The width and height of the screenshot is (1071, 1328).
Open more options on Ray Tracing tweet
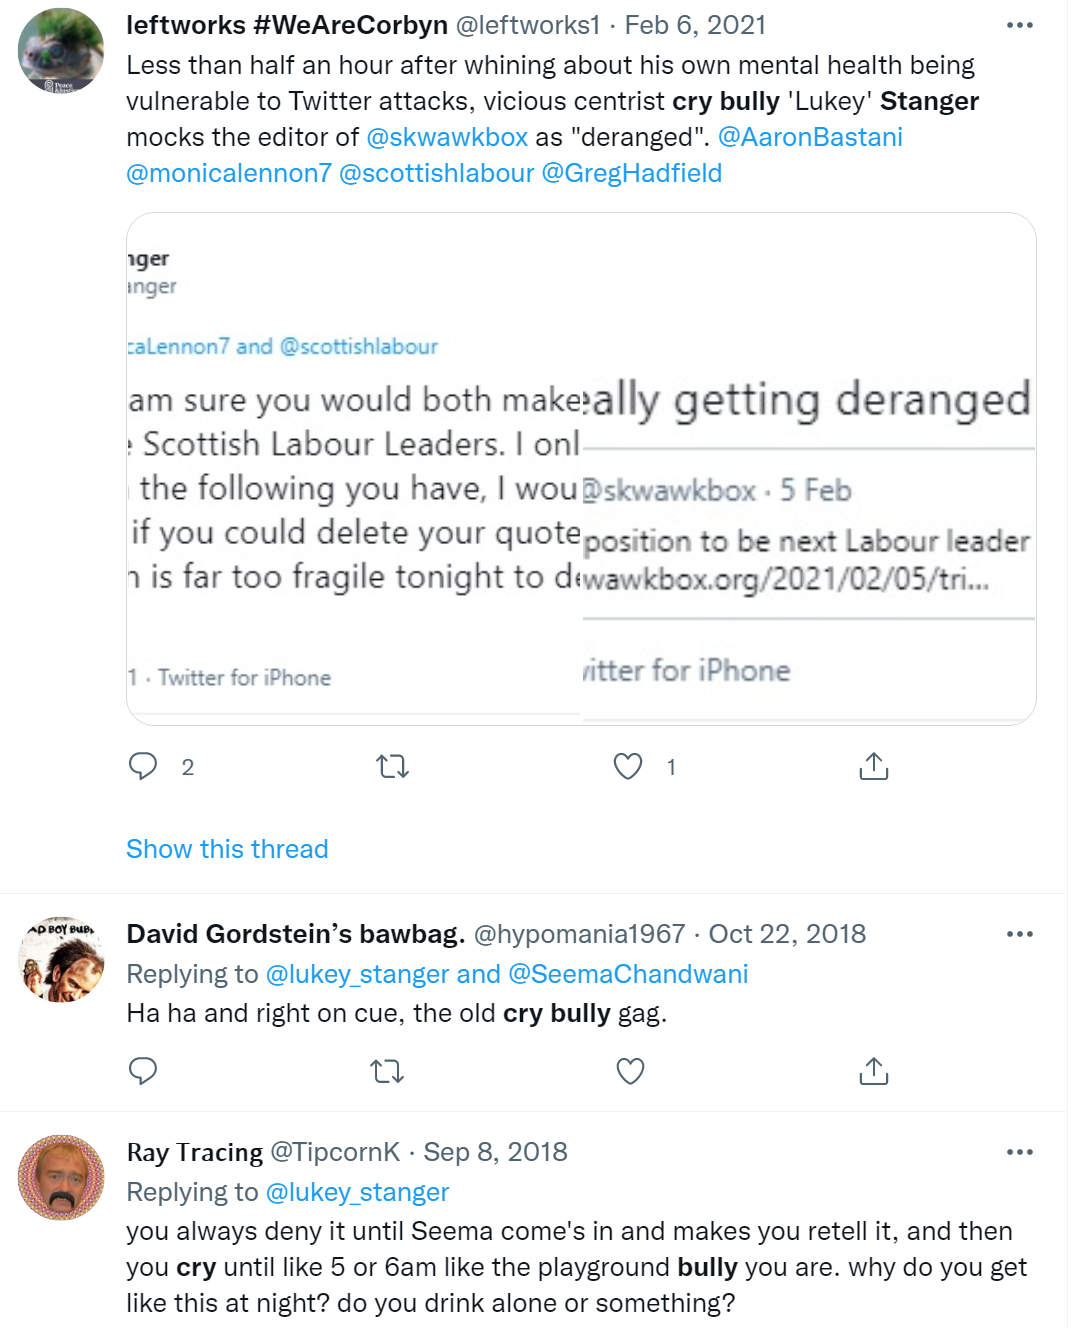pos(1019,1152)
